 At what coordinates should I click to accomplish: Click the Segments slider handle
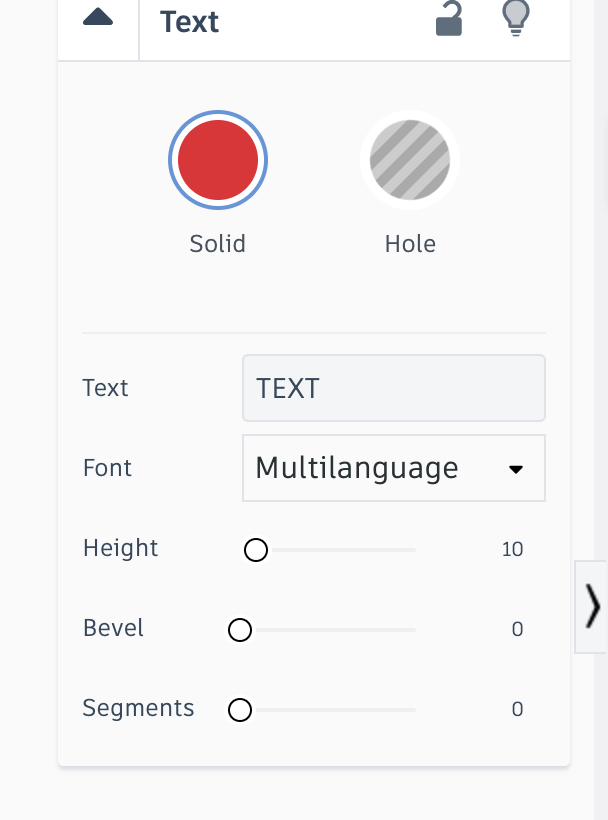point(239,710)
